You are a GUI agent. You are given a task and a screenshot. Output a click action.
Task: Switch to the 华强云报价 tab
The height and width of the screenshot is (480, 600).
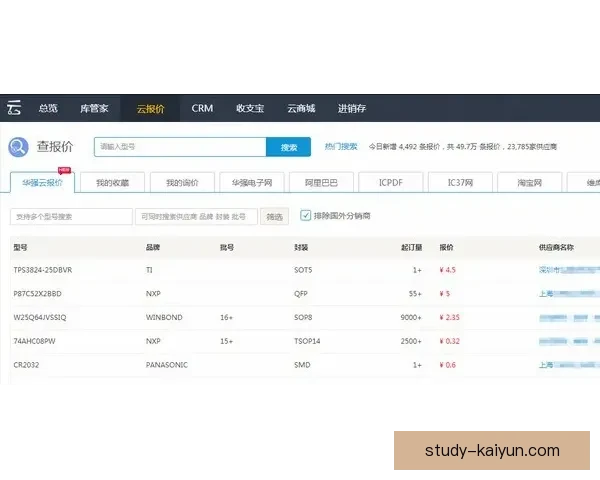pyautogui.click(x=42, y=183)
